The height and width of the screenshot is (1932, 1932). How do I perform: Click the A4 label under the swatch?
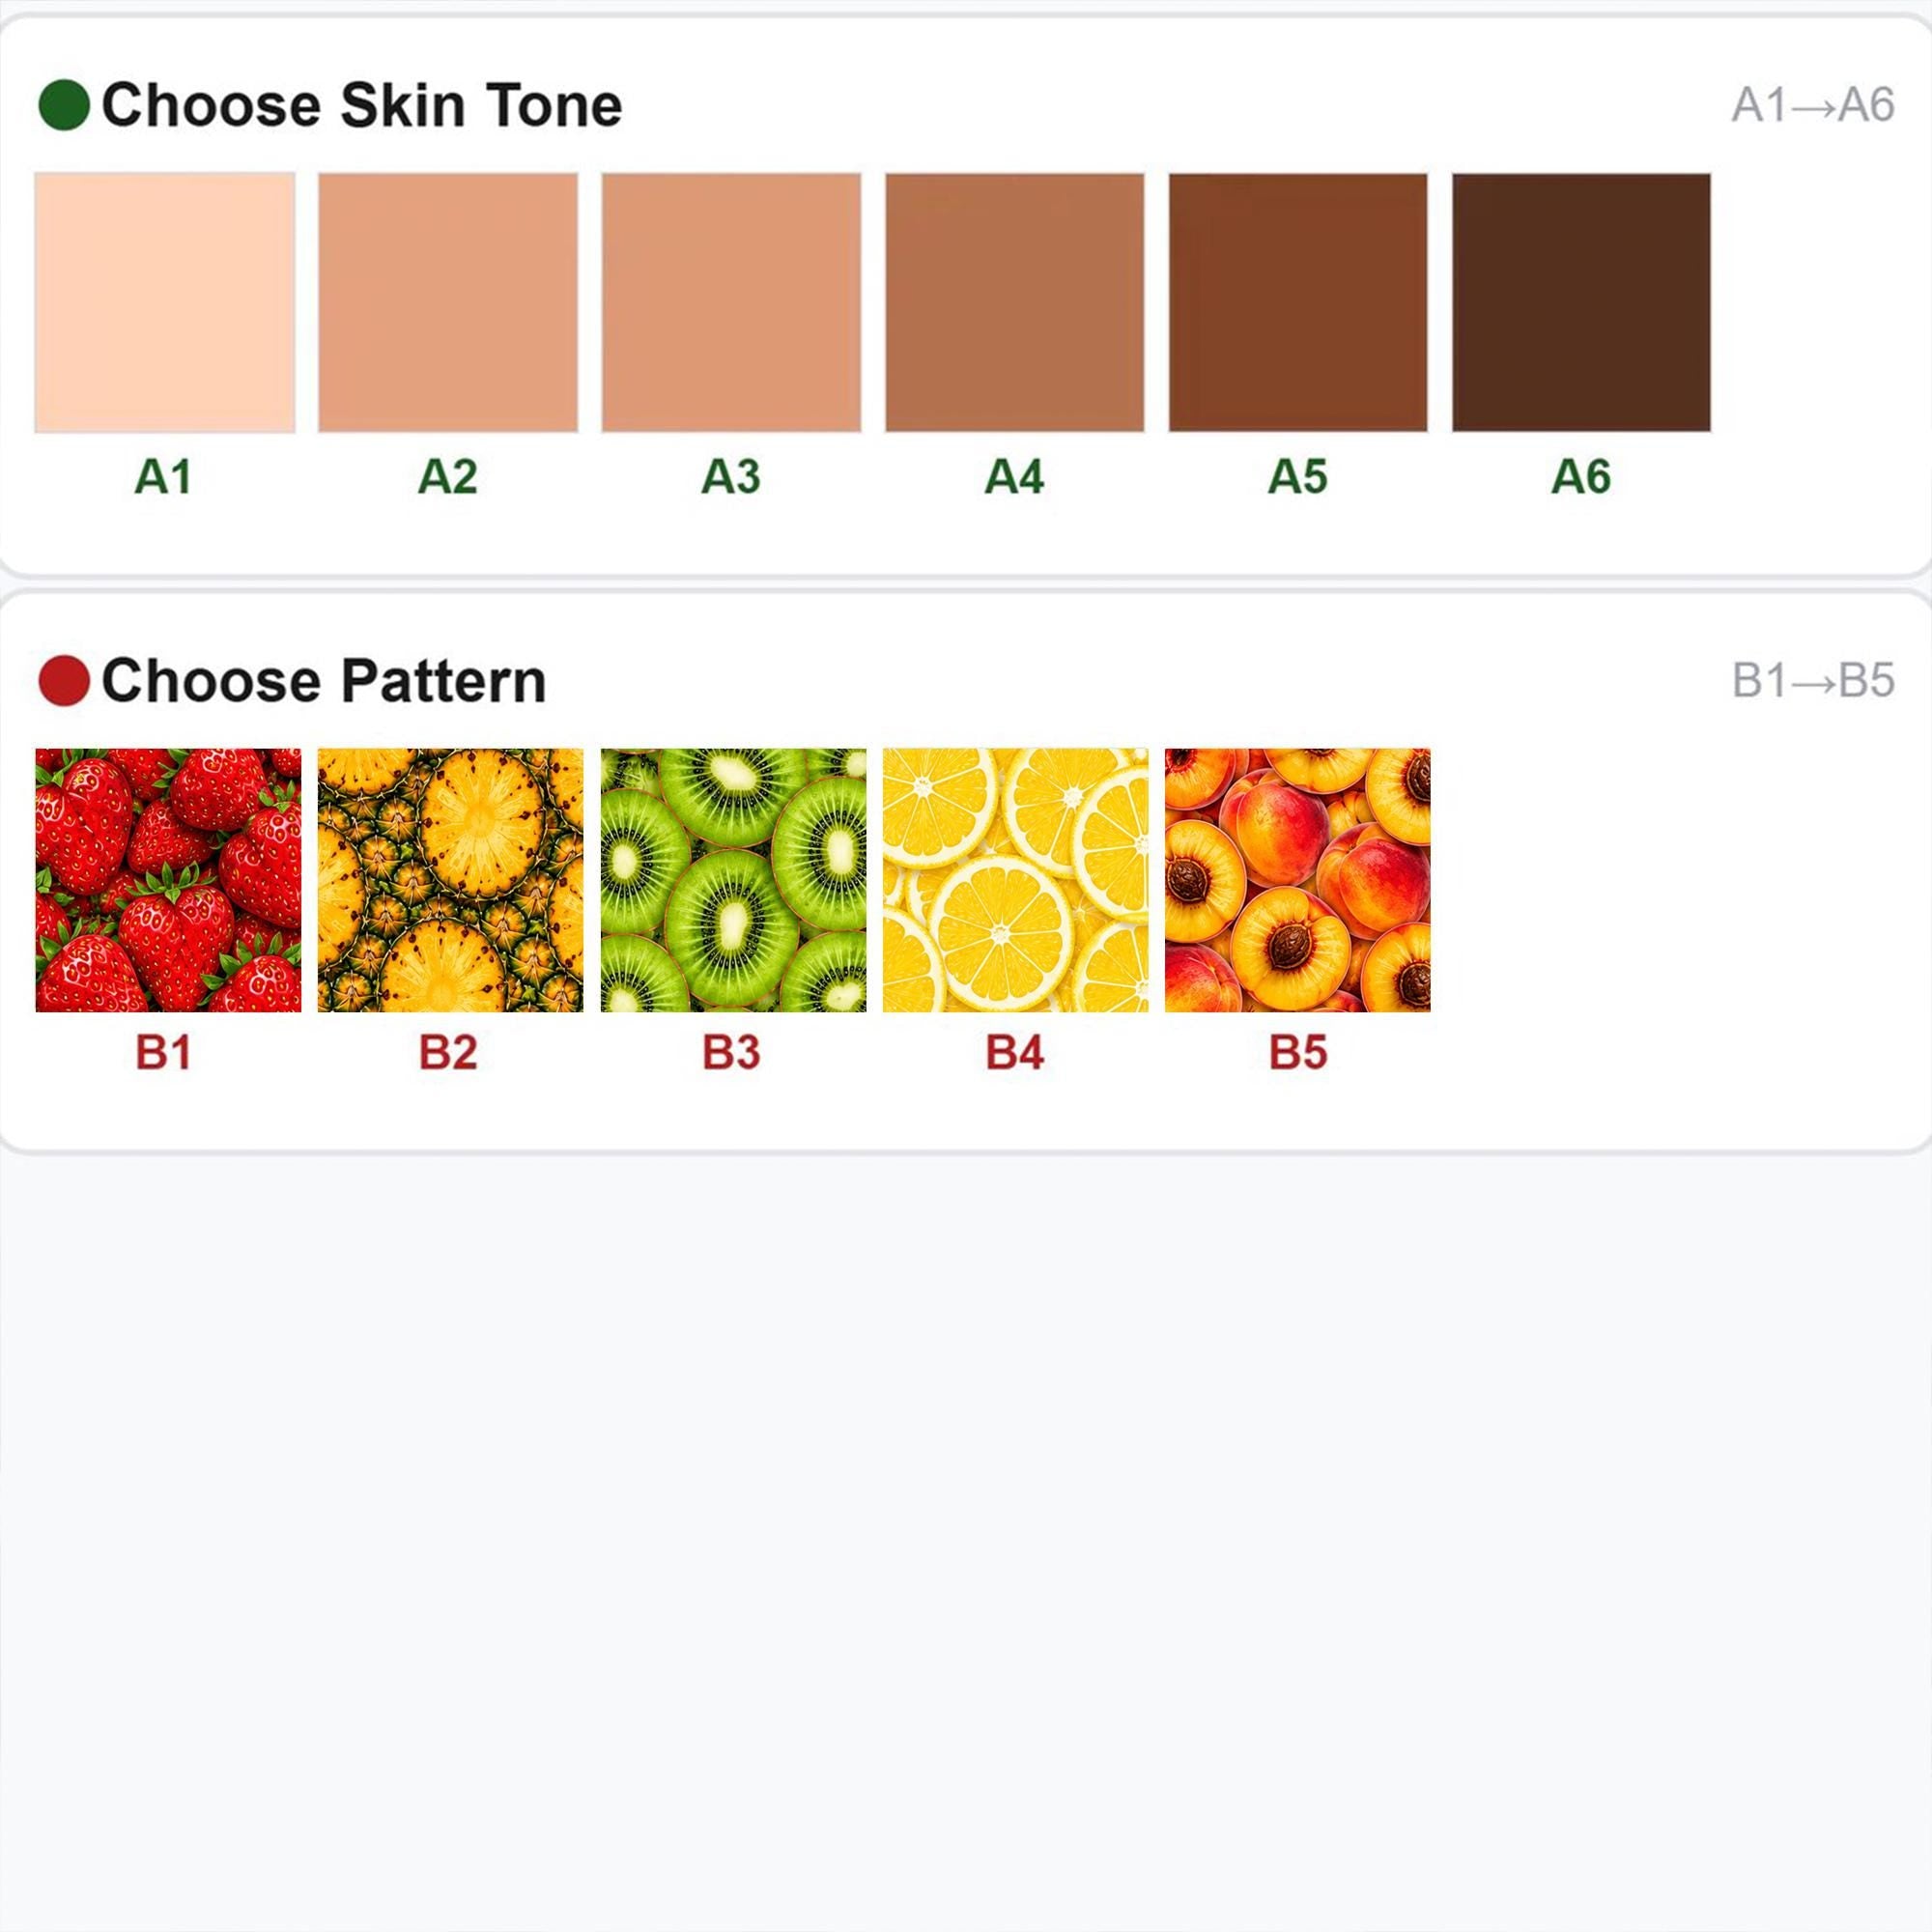tap(1014, 476)
